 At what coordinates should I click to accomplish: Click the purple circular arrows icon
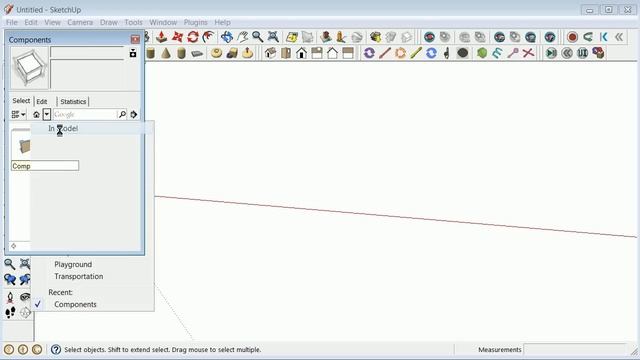pyautogui.click(x=369, y=53)
